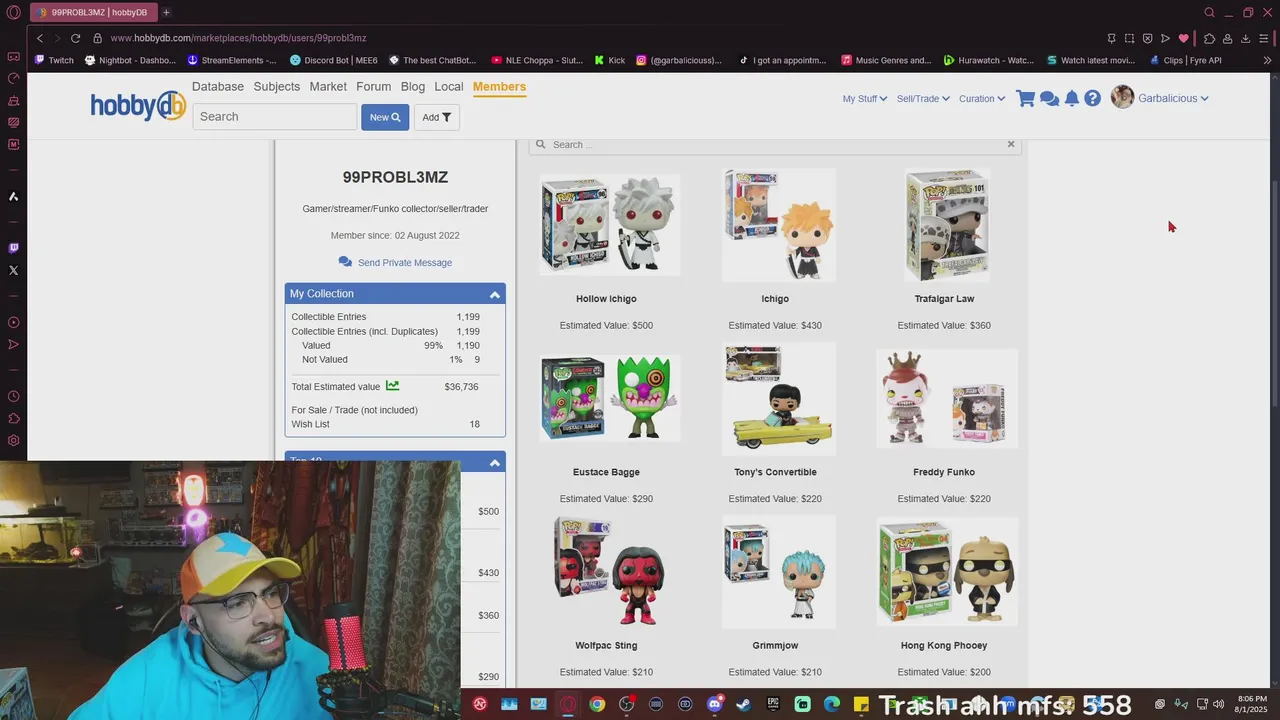Open Opera sidebar settings gear icon
The width and height of the screenshot is (1280, 720).
13,440
